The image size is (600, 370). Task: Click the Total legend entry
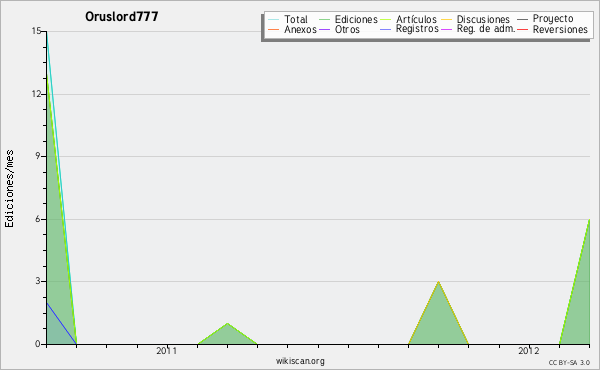[x=288, y=19]
